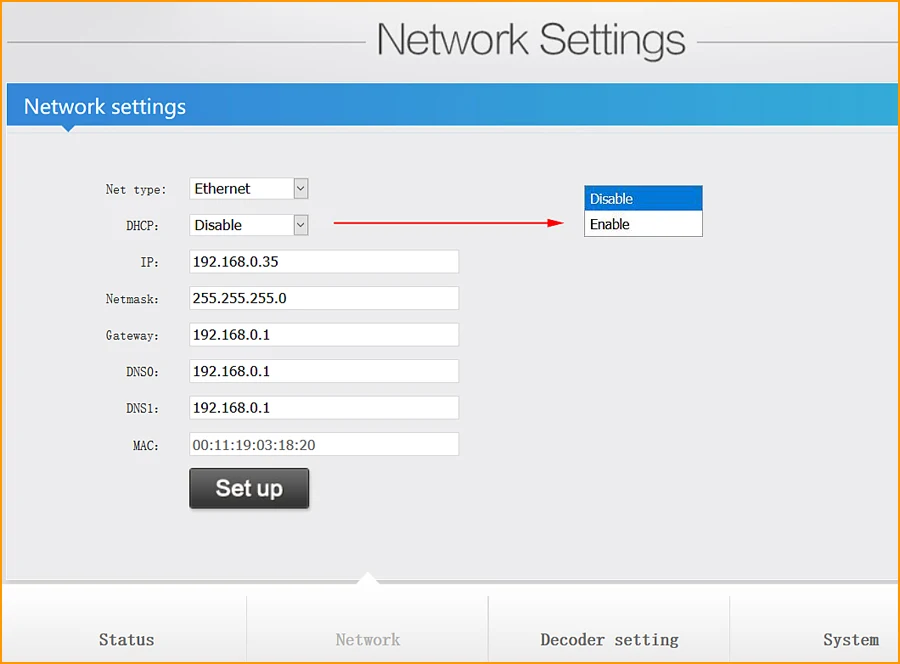Screen dimensions: 900x664
Task: Click the IP address input field
Action: click(323, 261)
